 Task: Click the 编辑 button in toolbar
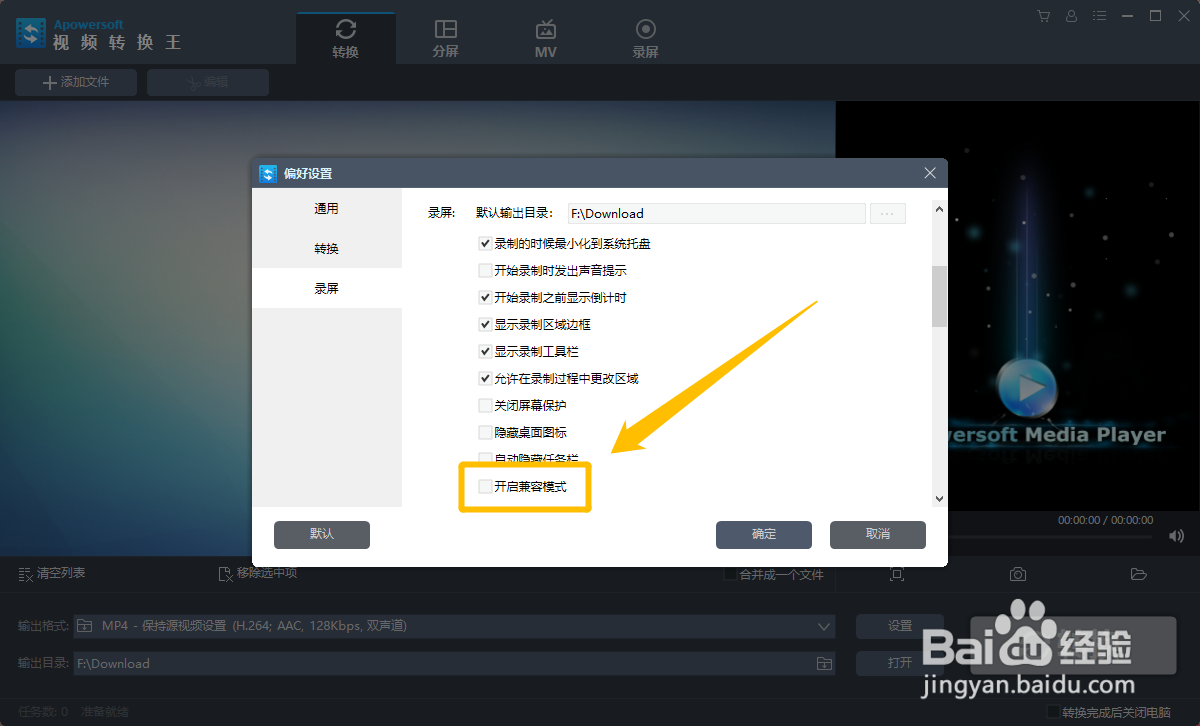click(208, 82)
